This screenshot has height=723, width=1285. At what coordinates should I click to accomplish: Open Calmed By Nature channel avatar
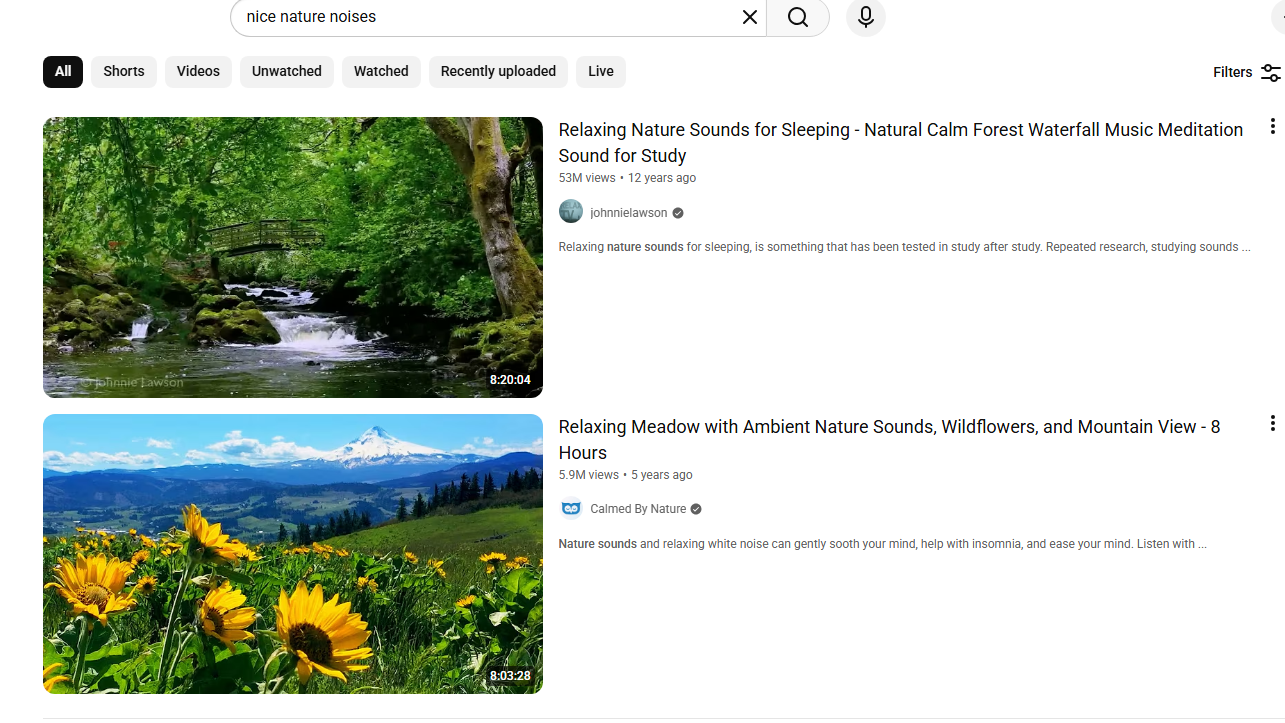[571, 509]
